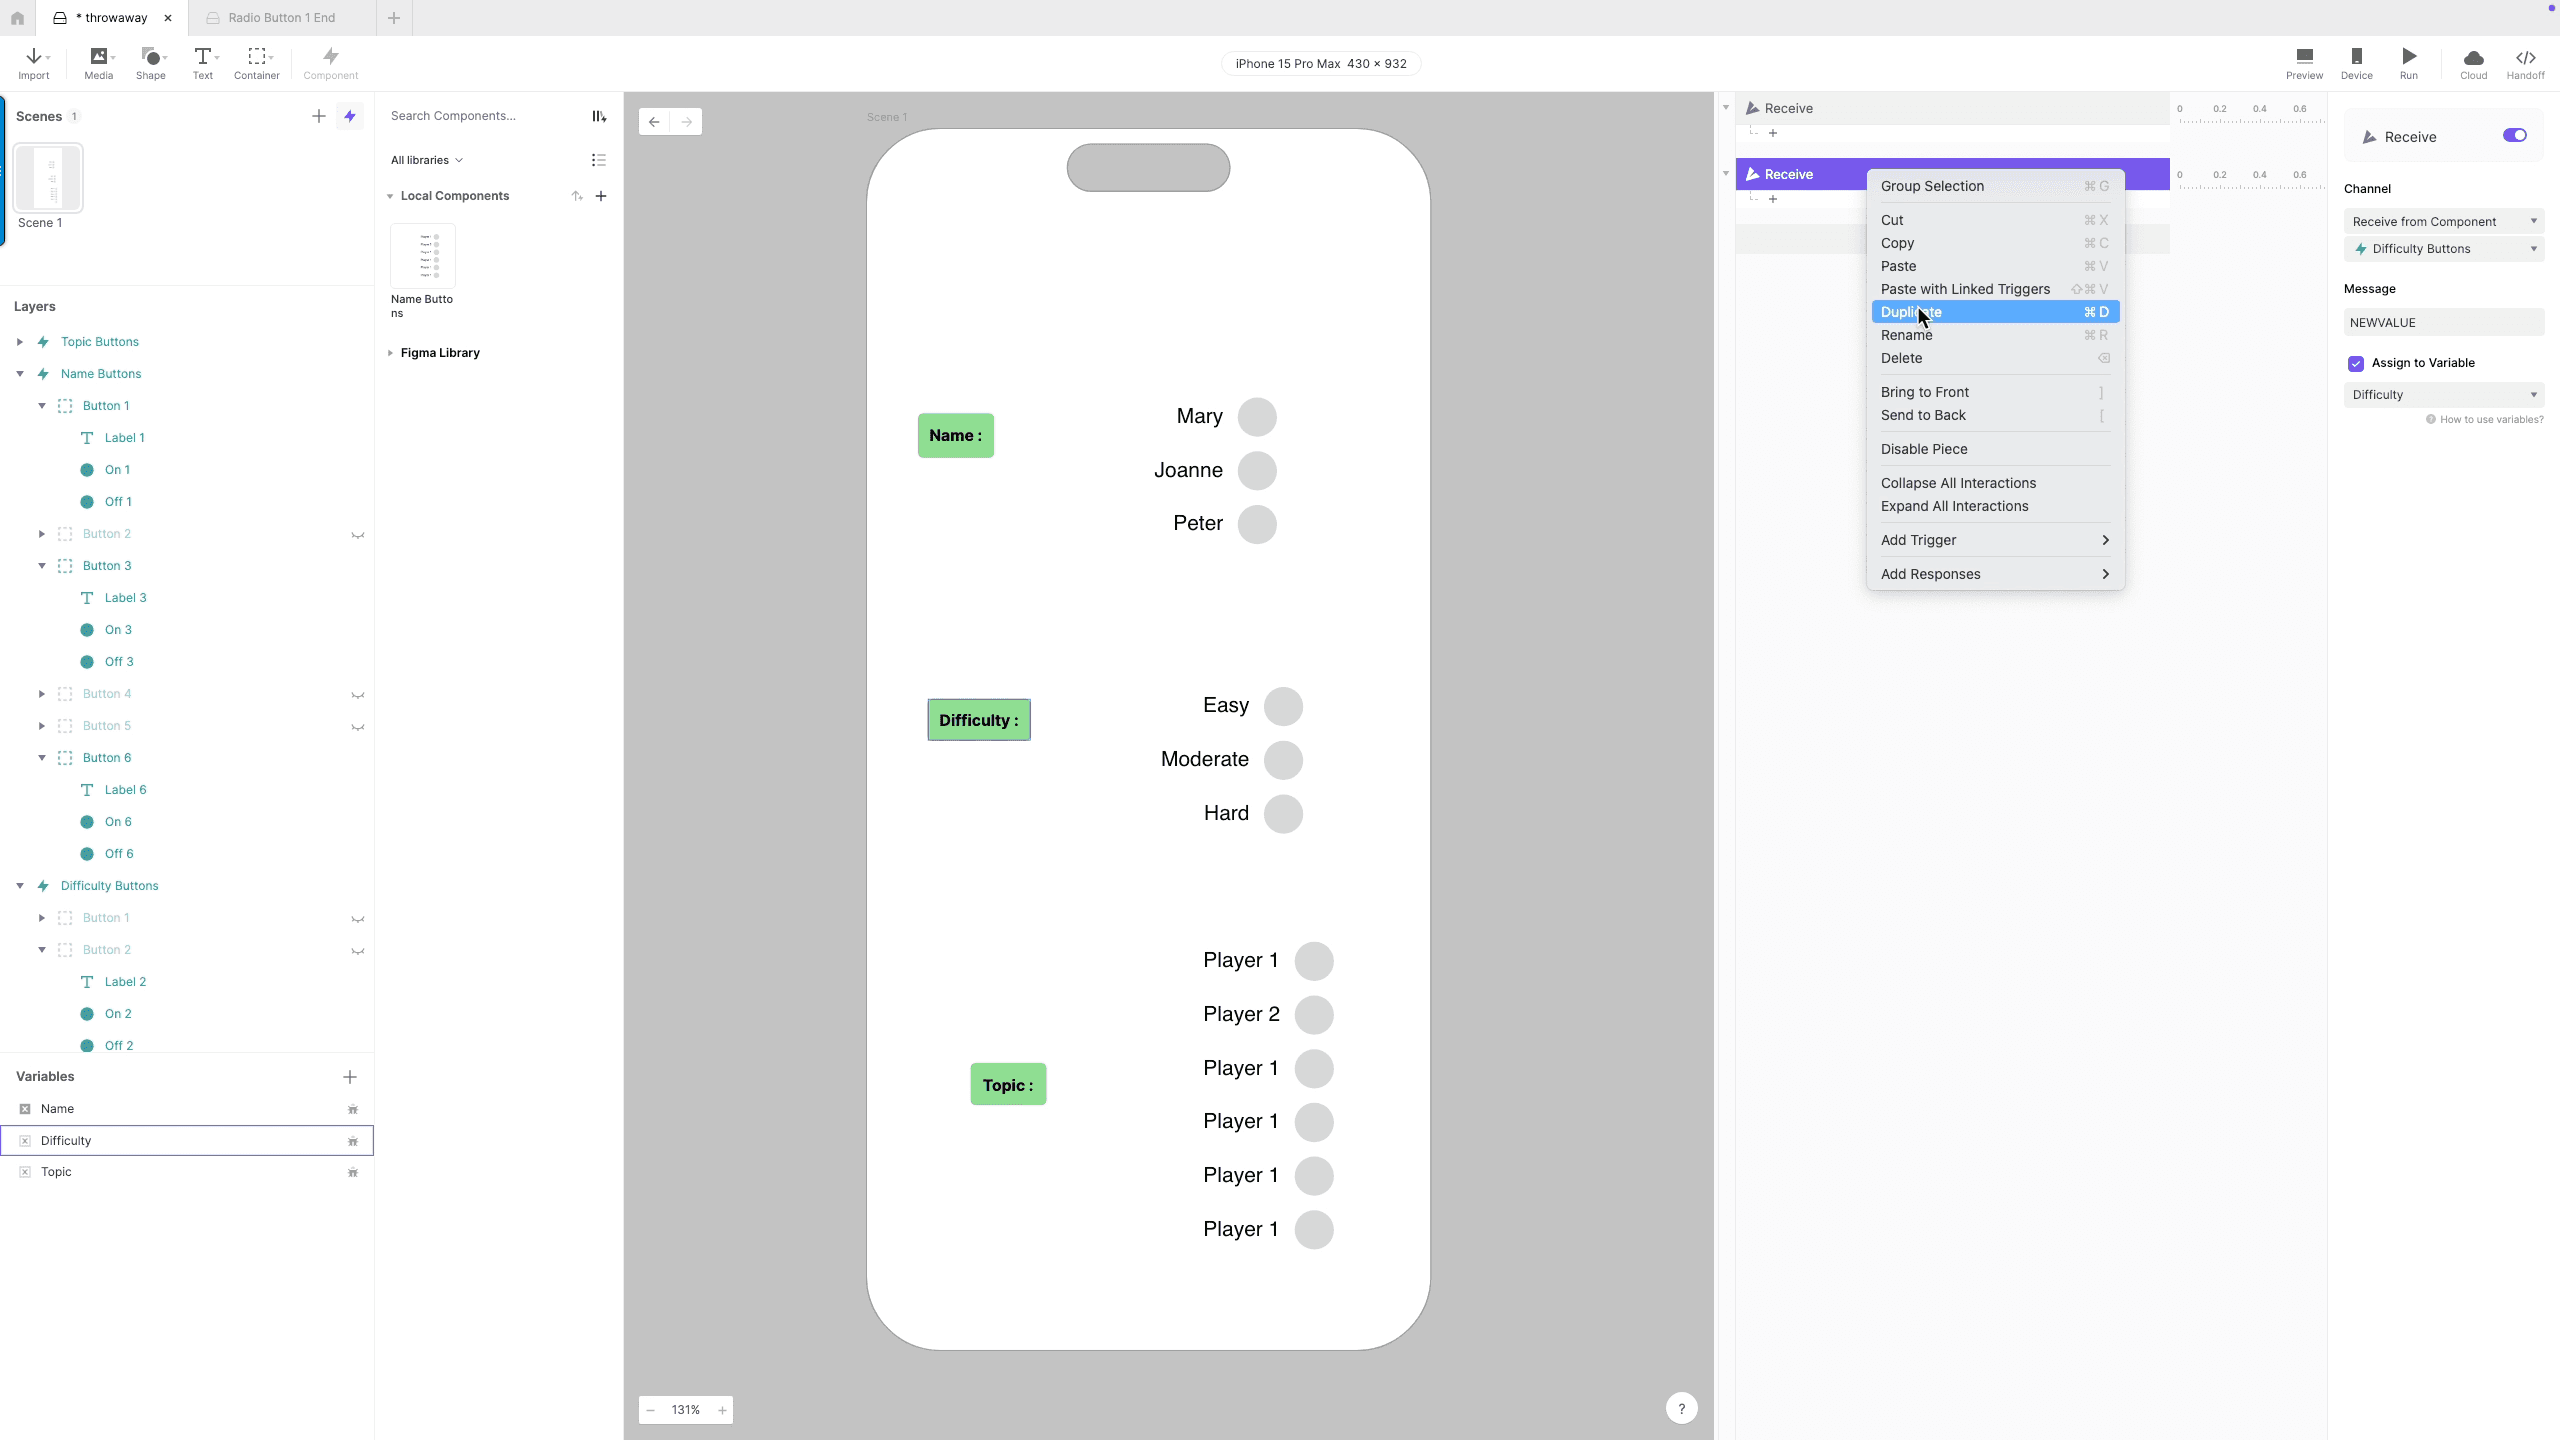Pin the Topic variable
The height and width of the screenshot is (1440, 2560).
(352, 1172)
